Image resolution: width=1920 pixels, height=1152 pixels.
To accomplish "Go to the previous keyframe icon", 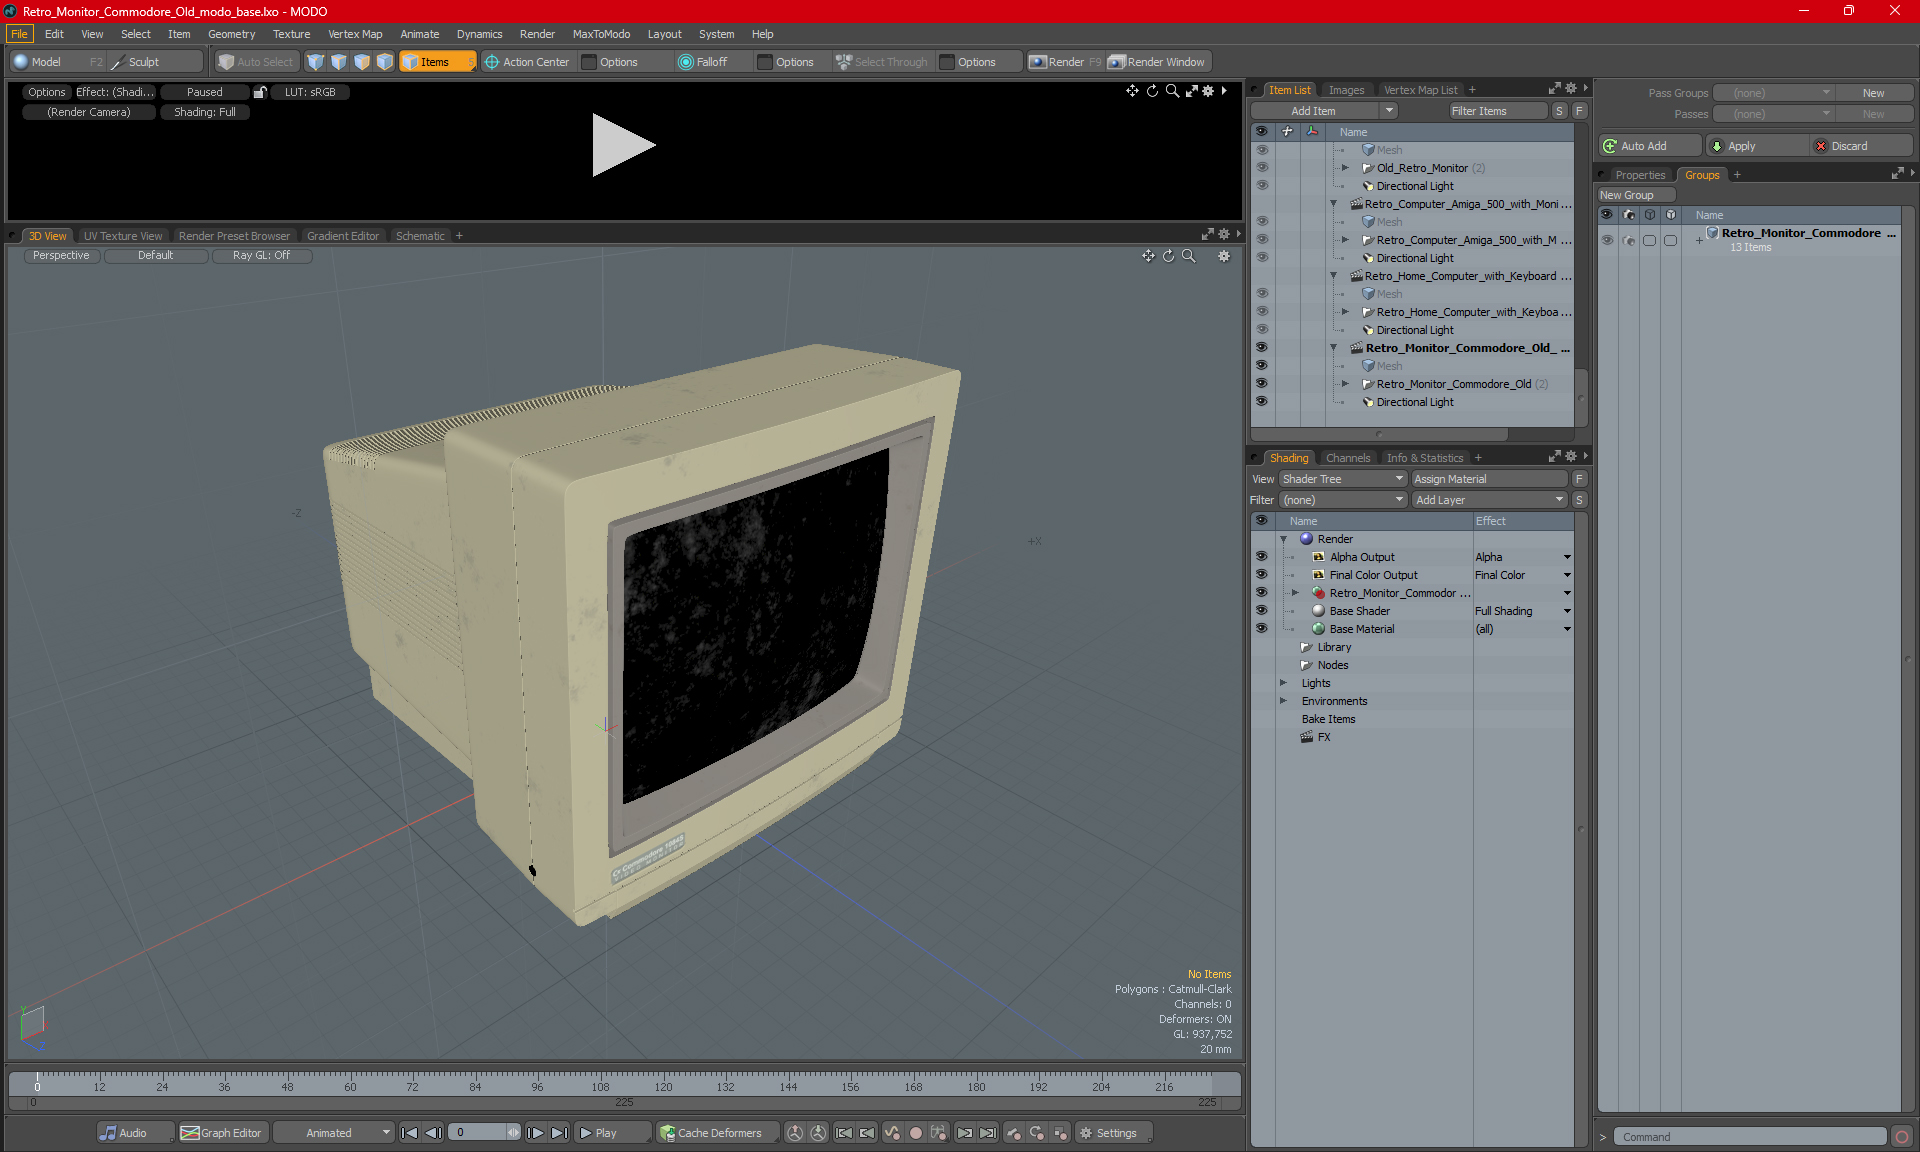I will coord(868,1133).
